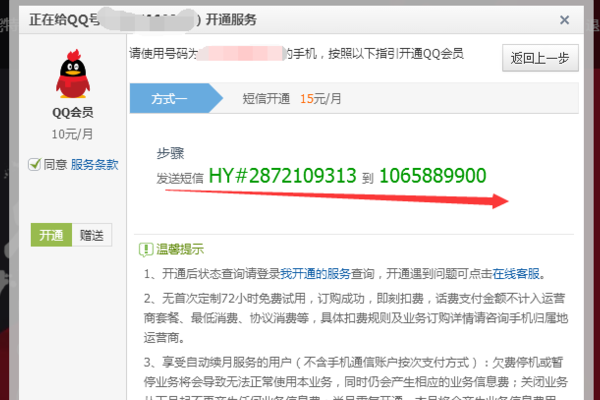Screen dimensions: 600x400
Task: Click the QQ会员 product label
Action: (72, 112)
